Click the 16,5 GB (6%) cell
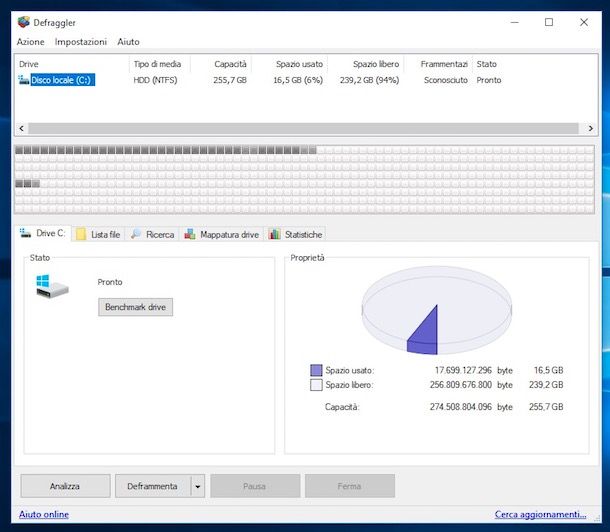This screenshot has height=532, width=610. coord(298,80)
